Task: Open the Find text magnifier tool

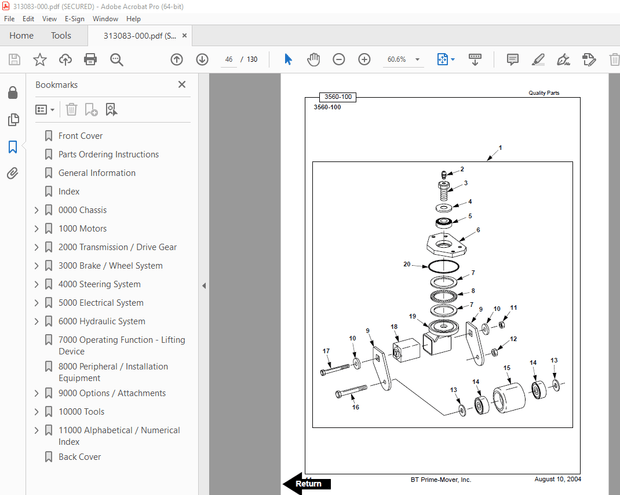Action: point(116,60)
